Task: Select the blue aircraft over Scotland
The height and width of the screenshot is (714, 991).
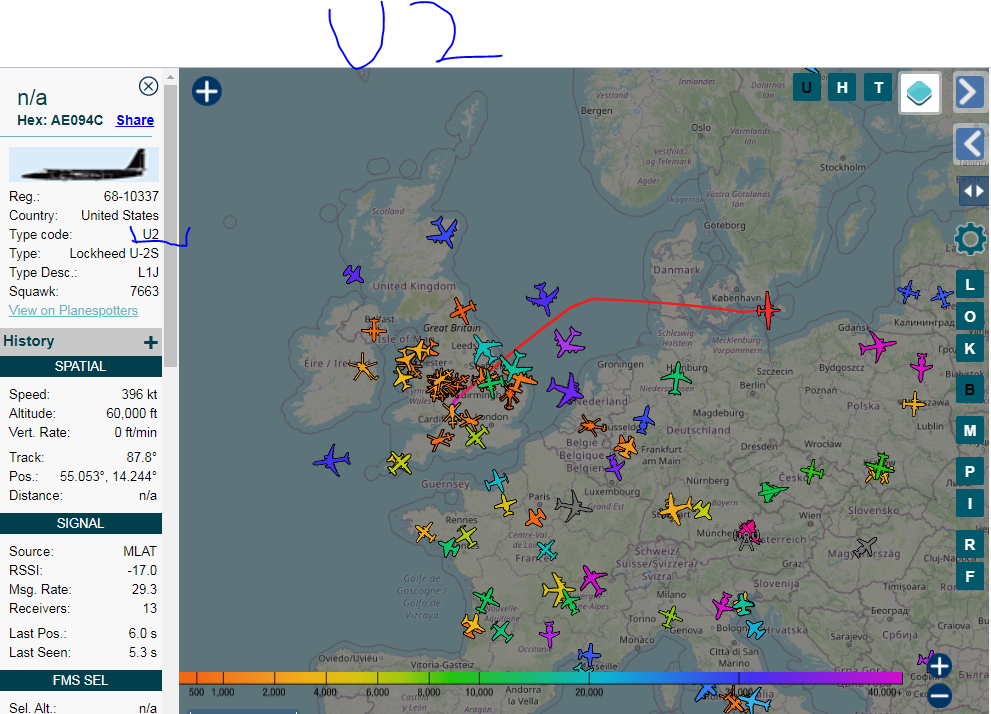Action: (442, 232)
